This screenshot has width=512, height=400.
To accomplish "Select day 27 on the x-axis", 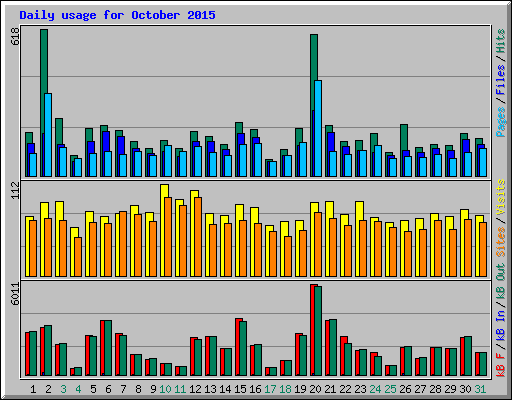I will [420, 389].
